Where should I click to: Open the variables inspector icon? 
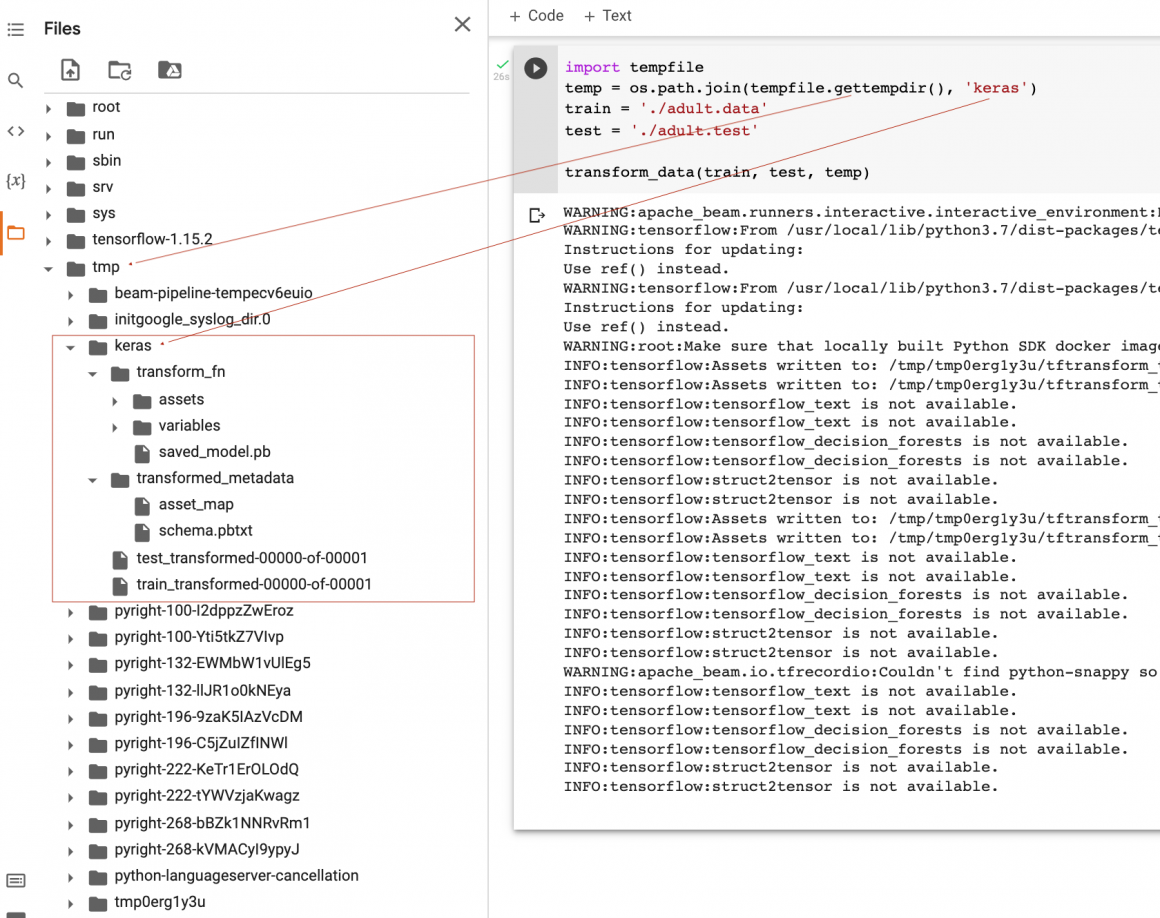[15, 181]
